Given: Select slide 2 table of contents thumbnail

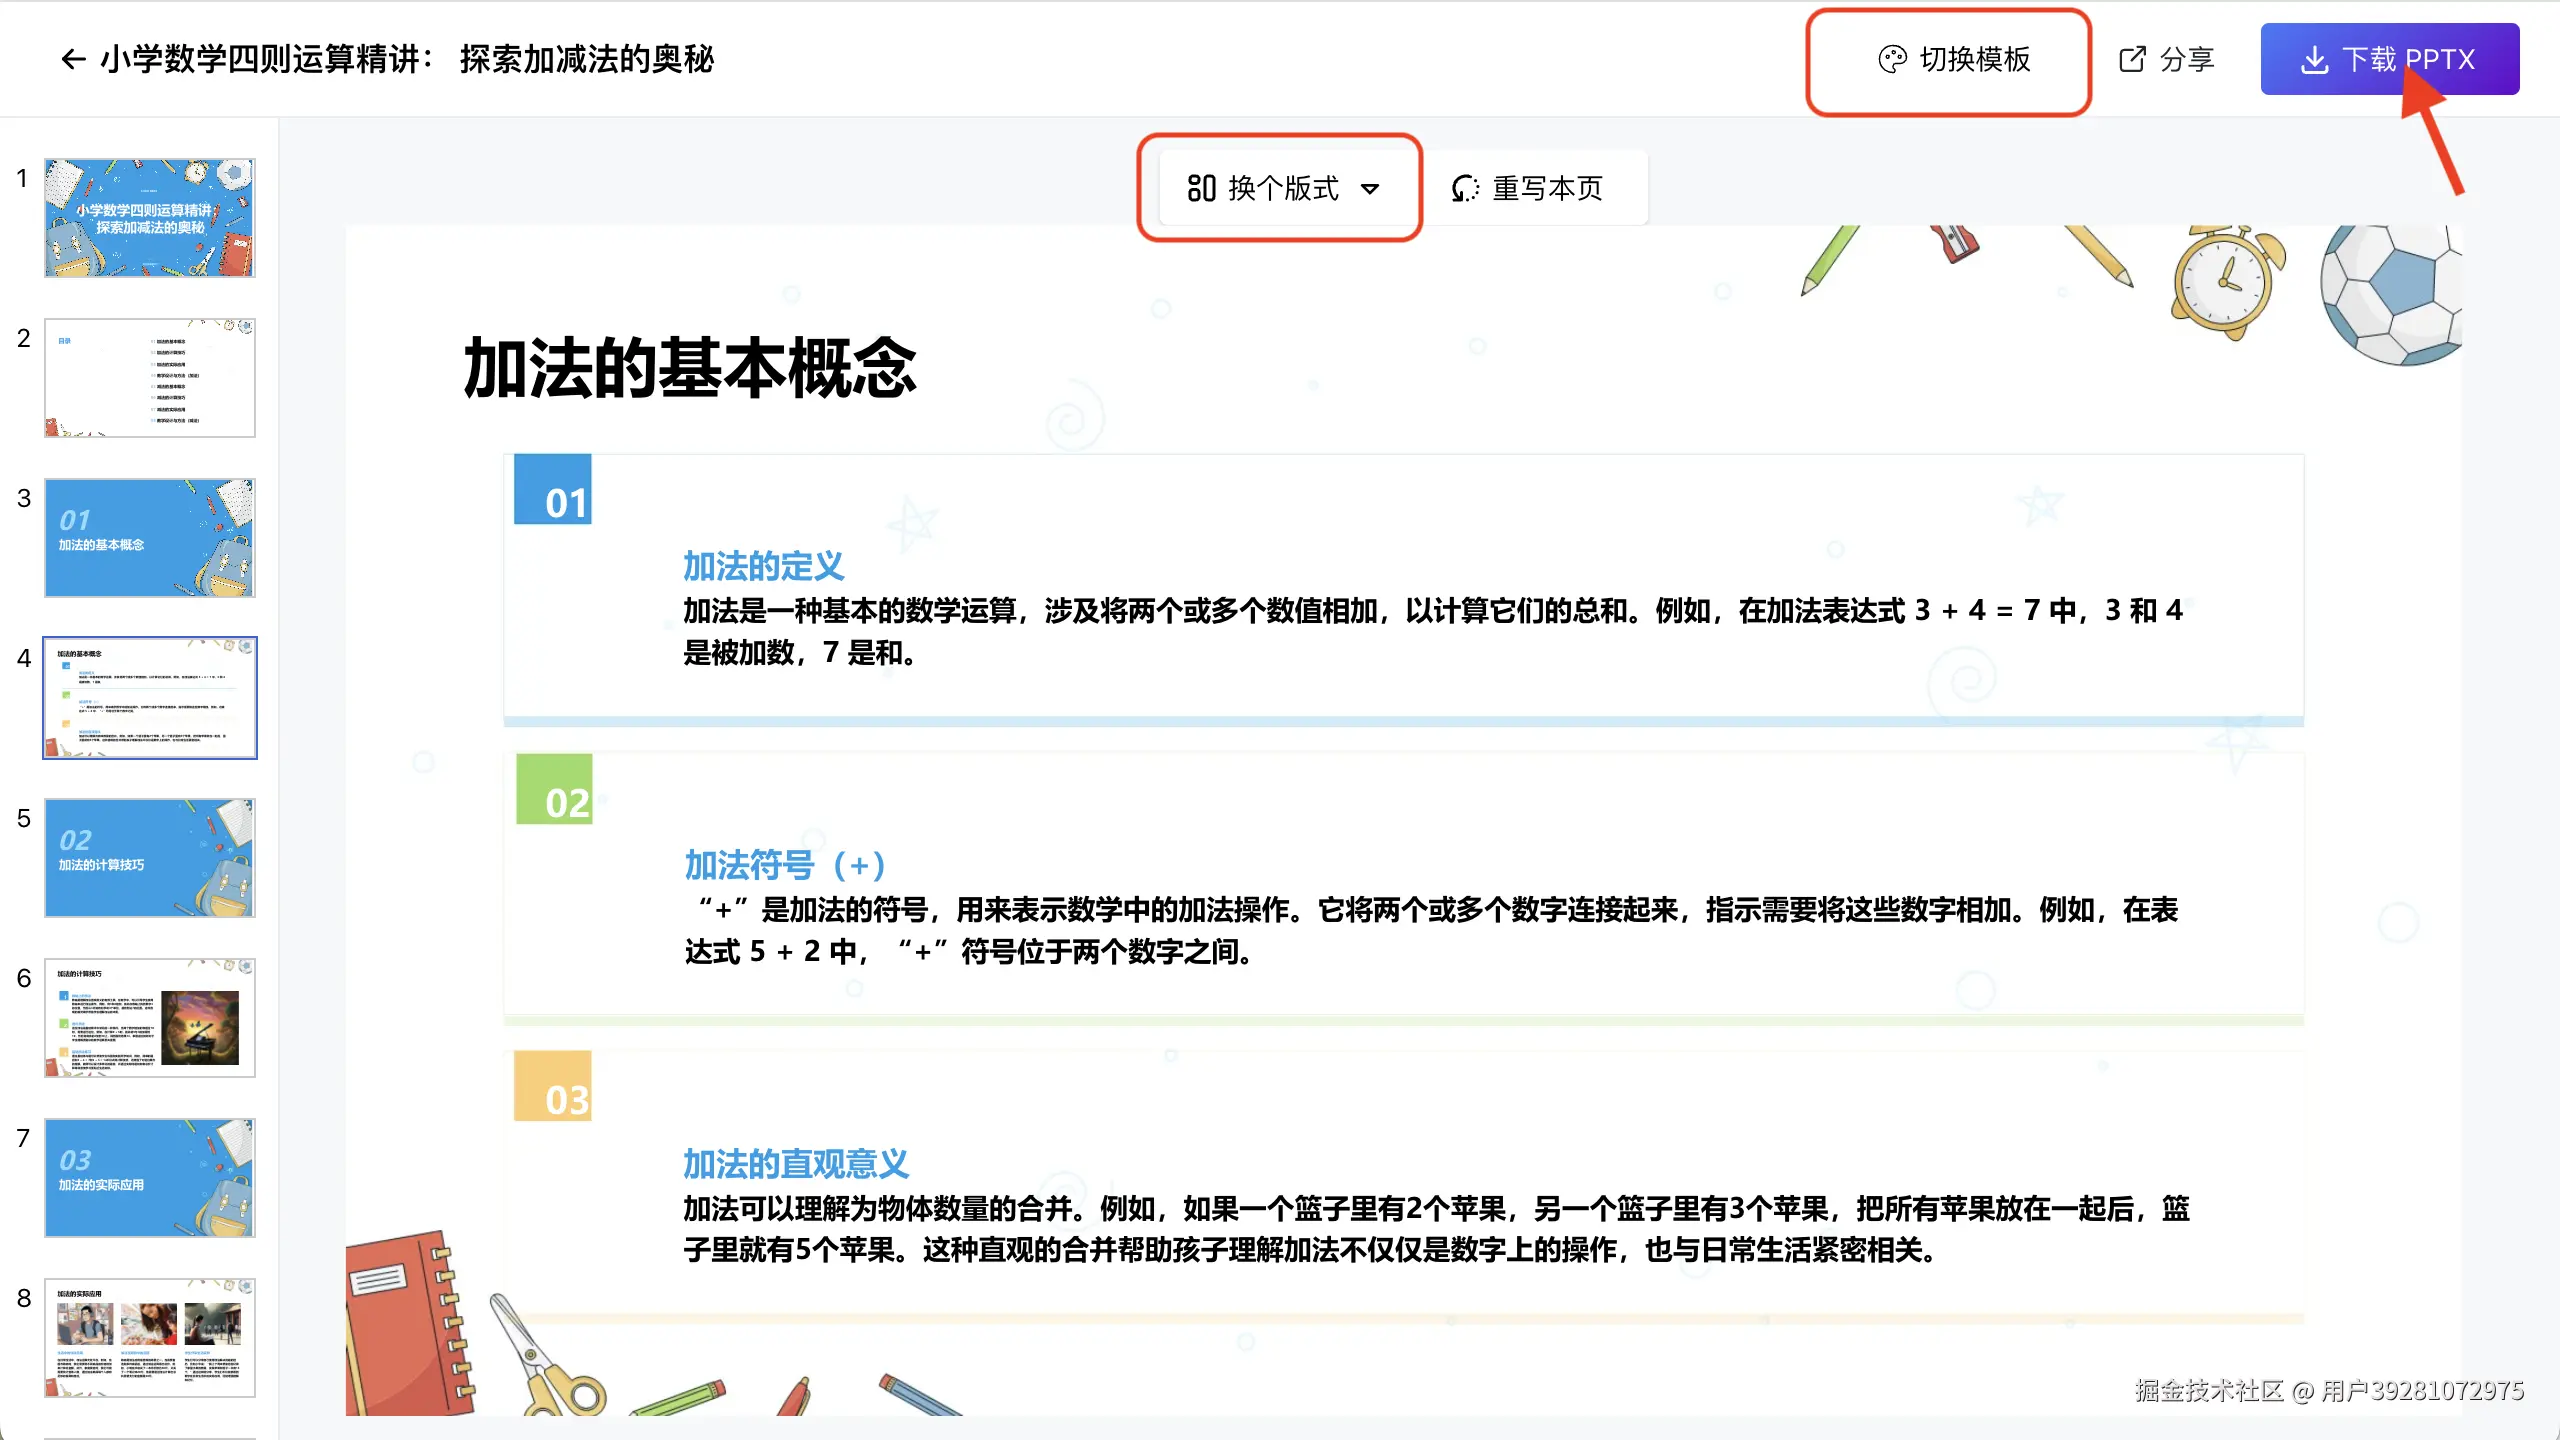Looking at the screenshot, I should (x=150, y=378).
